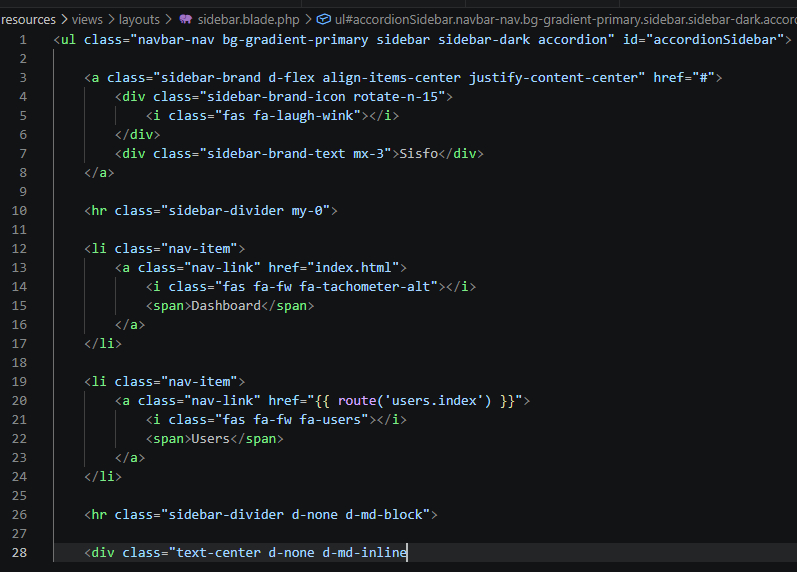Expand the chevron after resources breadcrumb
Image resolution: width=797 pixels, height=572 pixels.
coord(64,20)
